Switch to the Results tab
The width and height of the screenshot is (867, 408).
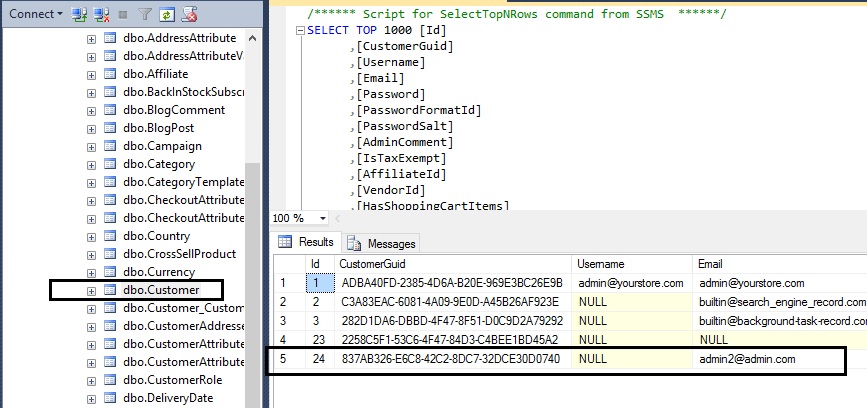306,243
